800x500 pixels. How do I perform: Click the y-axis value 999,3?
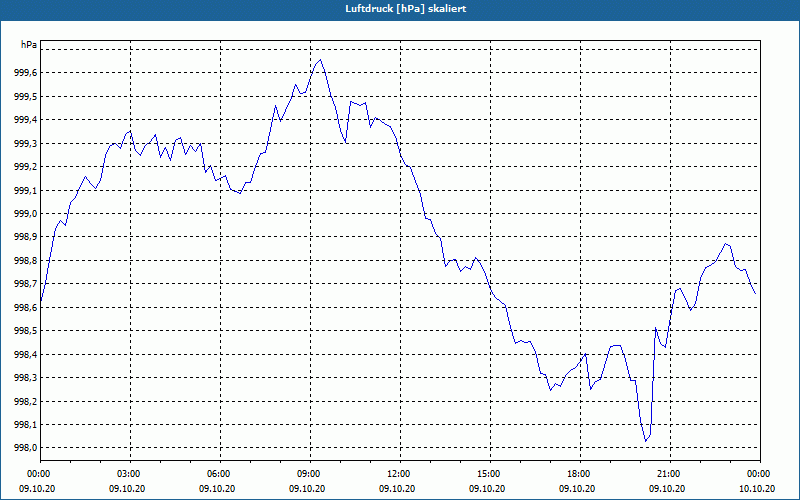26,143
